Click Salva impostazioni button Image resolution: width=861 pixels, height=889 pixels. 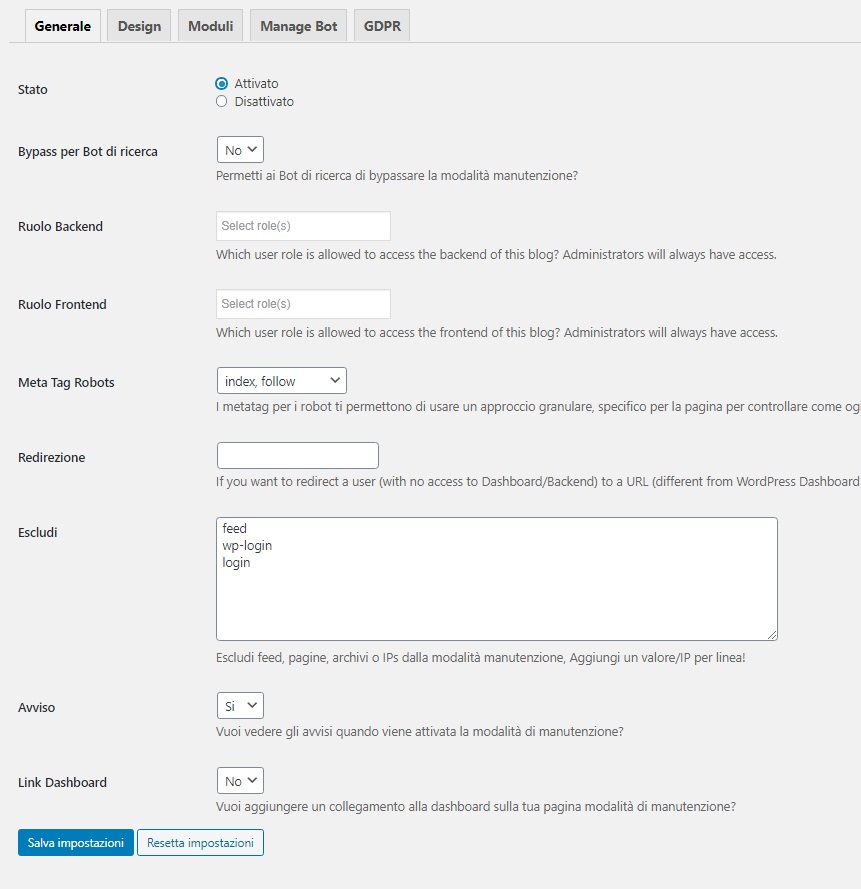pyautogui.click(x=76, y=843)
